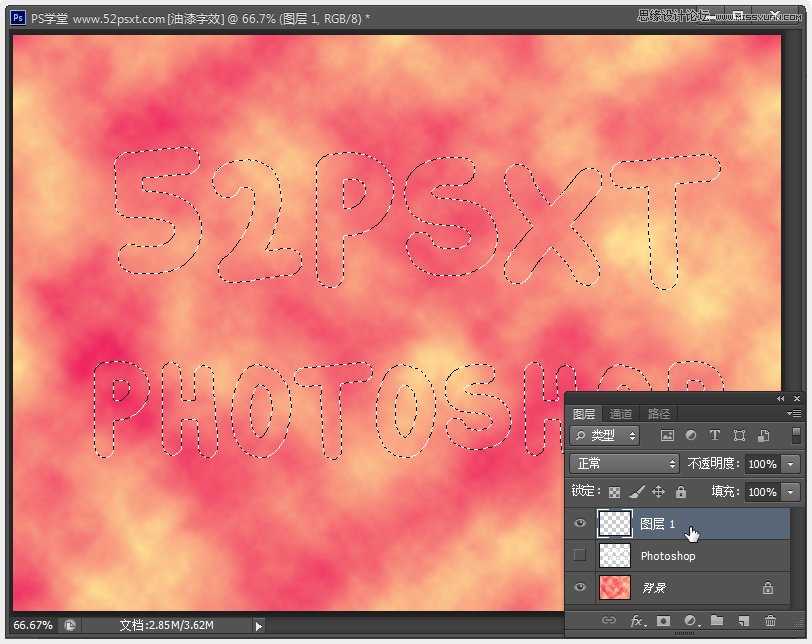This screenshot has width=812, height=644.
Task: Click the Photoshop Ps icon in title bar
Action: (18, 18)
